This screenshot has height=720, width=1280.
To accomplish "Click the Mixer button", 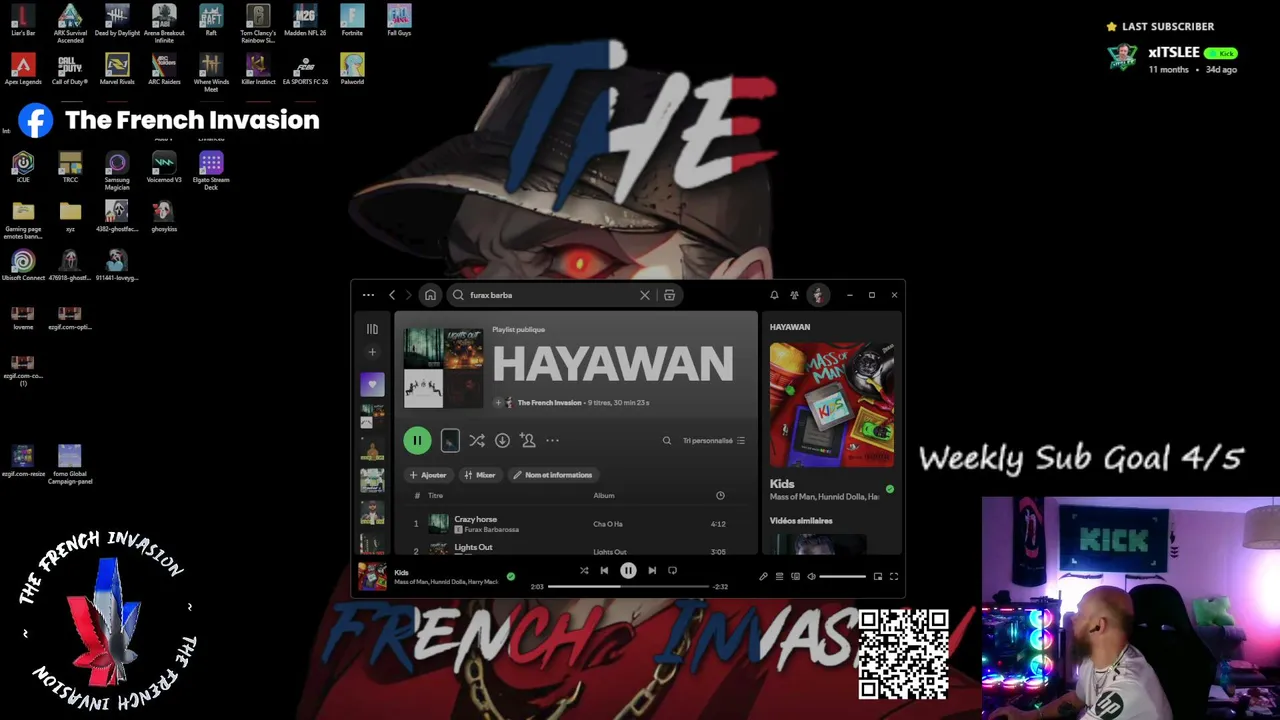I will pyautogui.click(x=480, y=475).
